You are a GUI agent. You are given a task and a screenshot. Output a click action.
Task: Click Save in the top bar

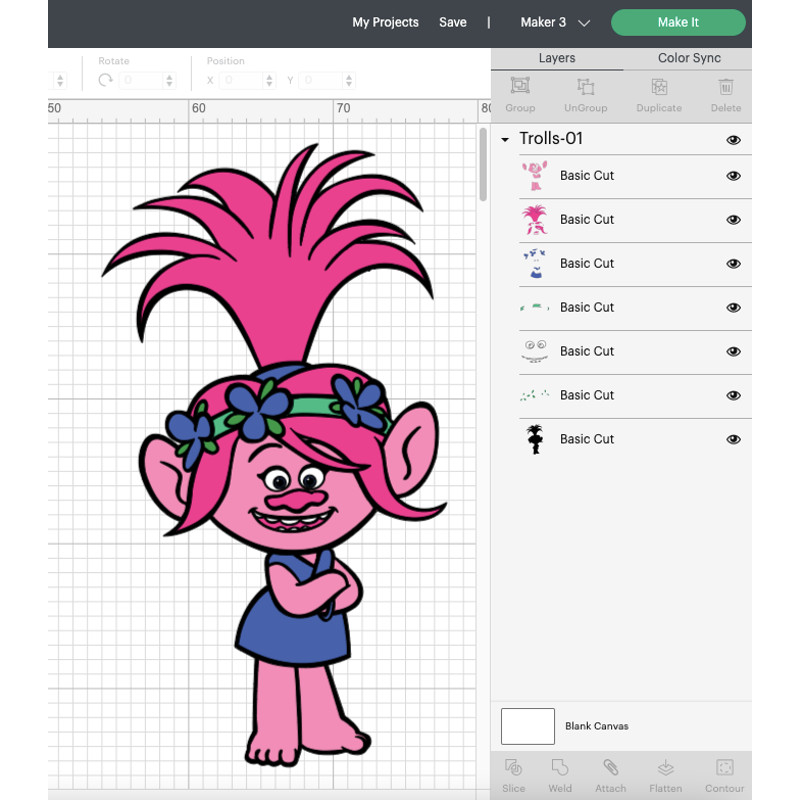(x=453, y=22)
